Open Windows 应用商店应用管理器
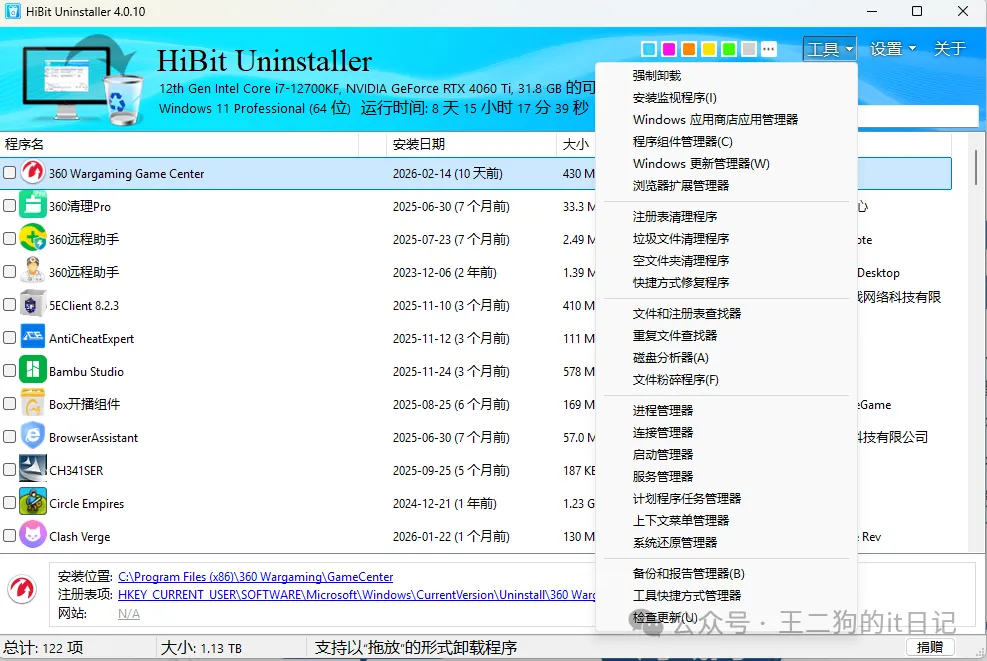Viewport: 987px width, 661px height. 715,120
